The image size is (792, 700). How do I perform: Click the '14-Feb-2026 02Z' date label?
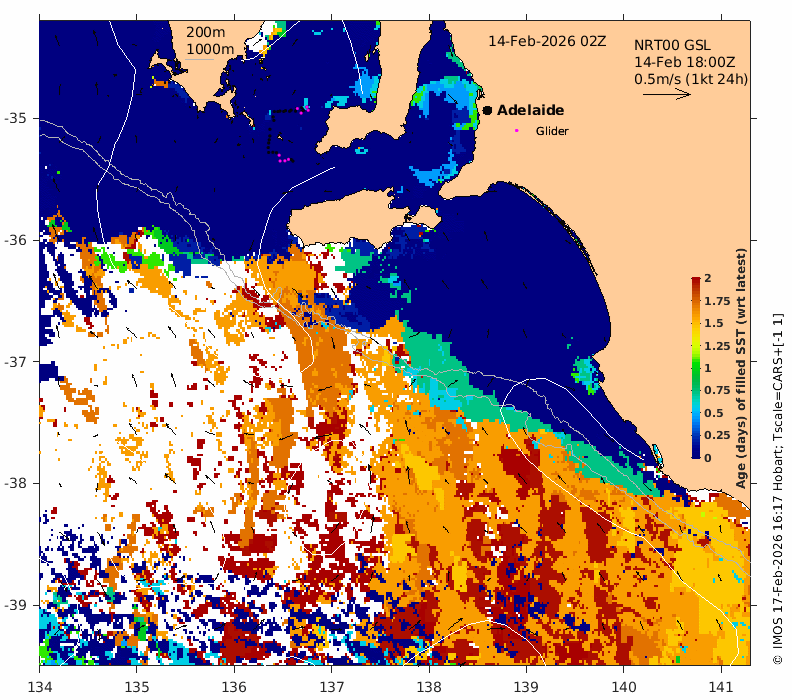547,41
